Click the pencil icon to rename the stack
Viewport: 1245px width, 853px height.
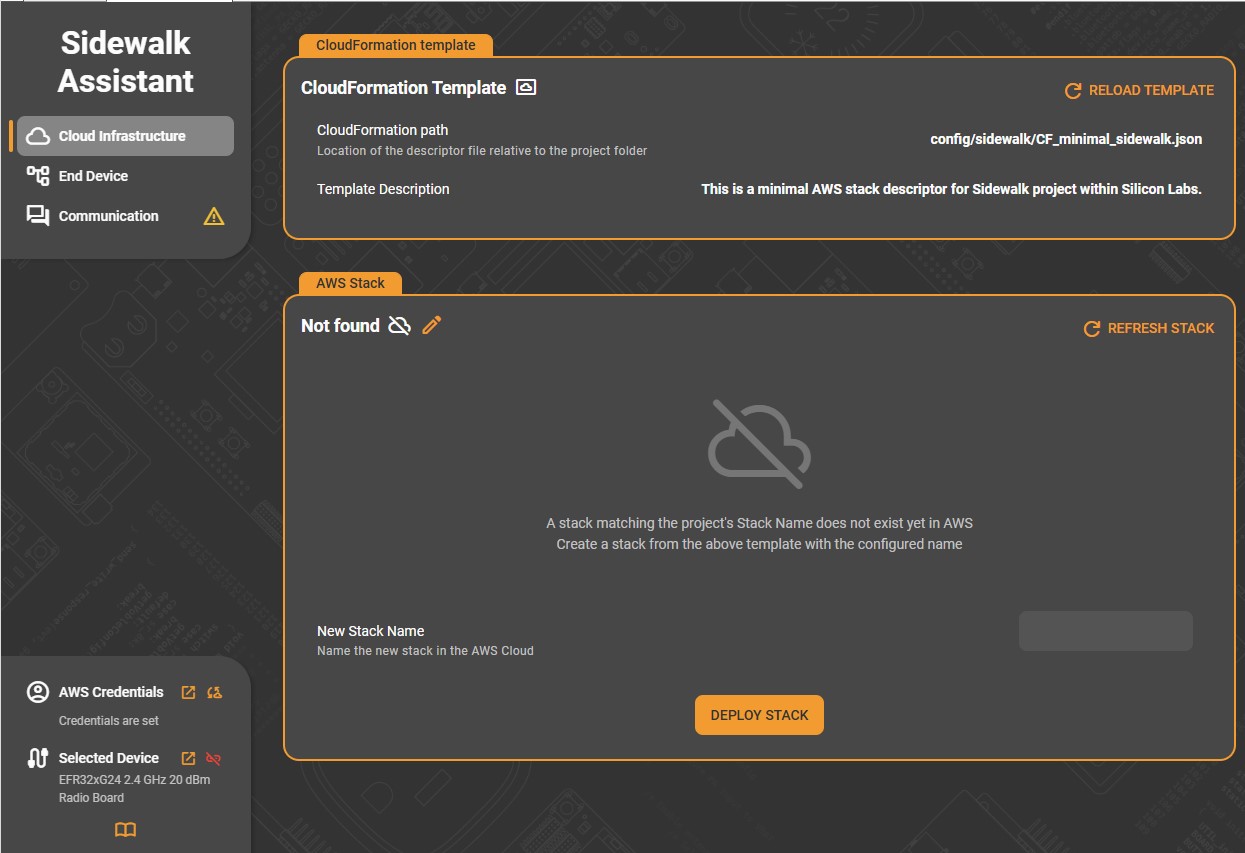click(x=431, y=325)
